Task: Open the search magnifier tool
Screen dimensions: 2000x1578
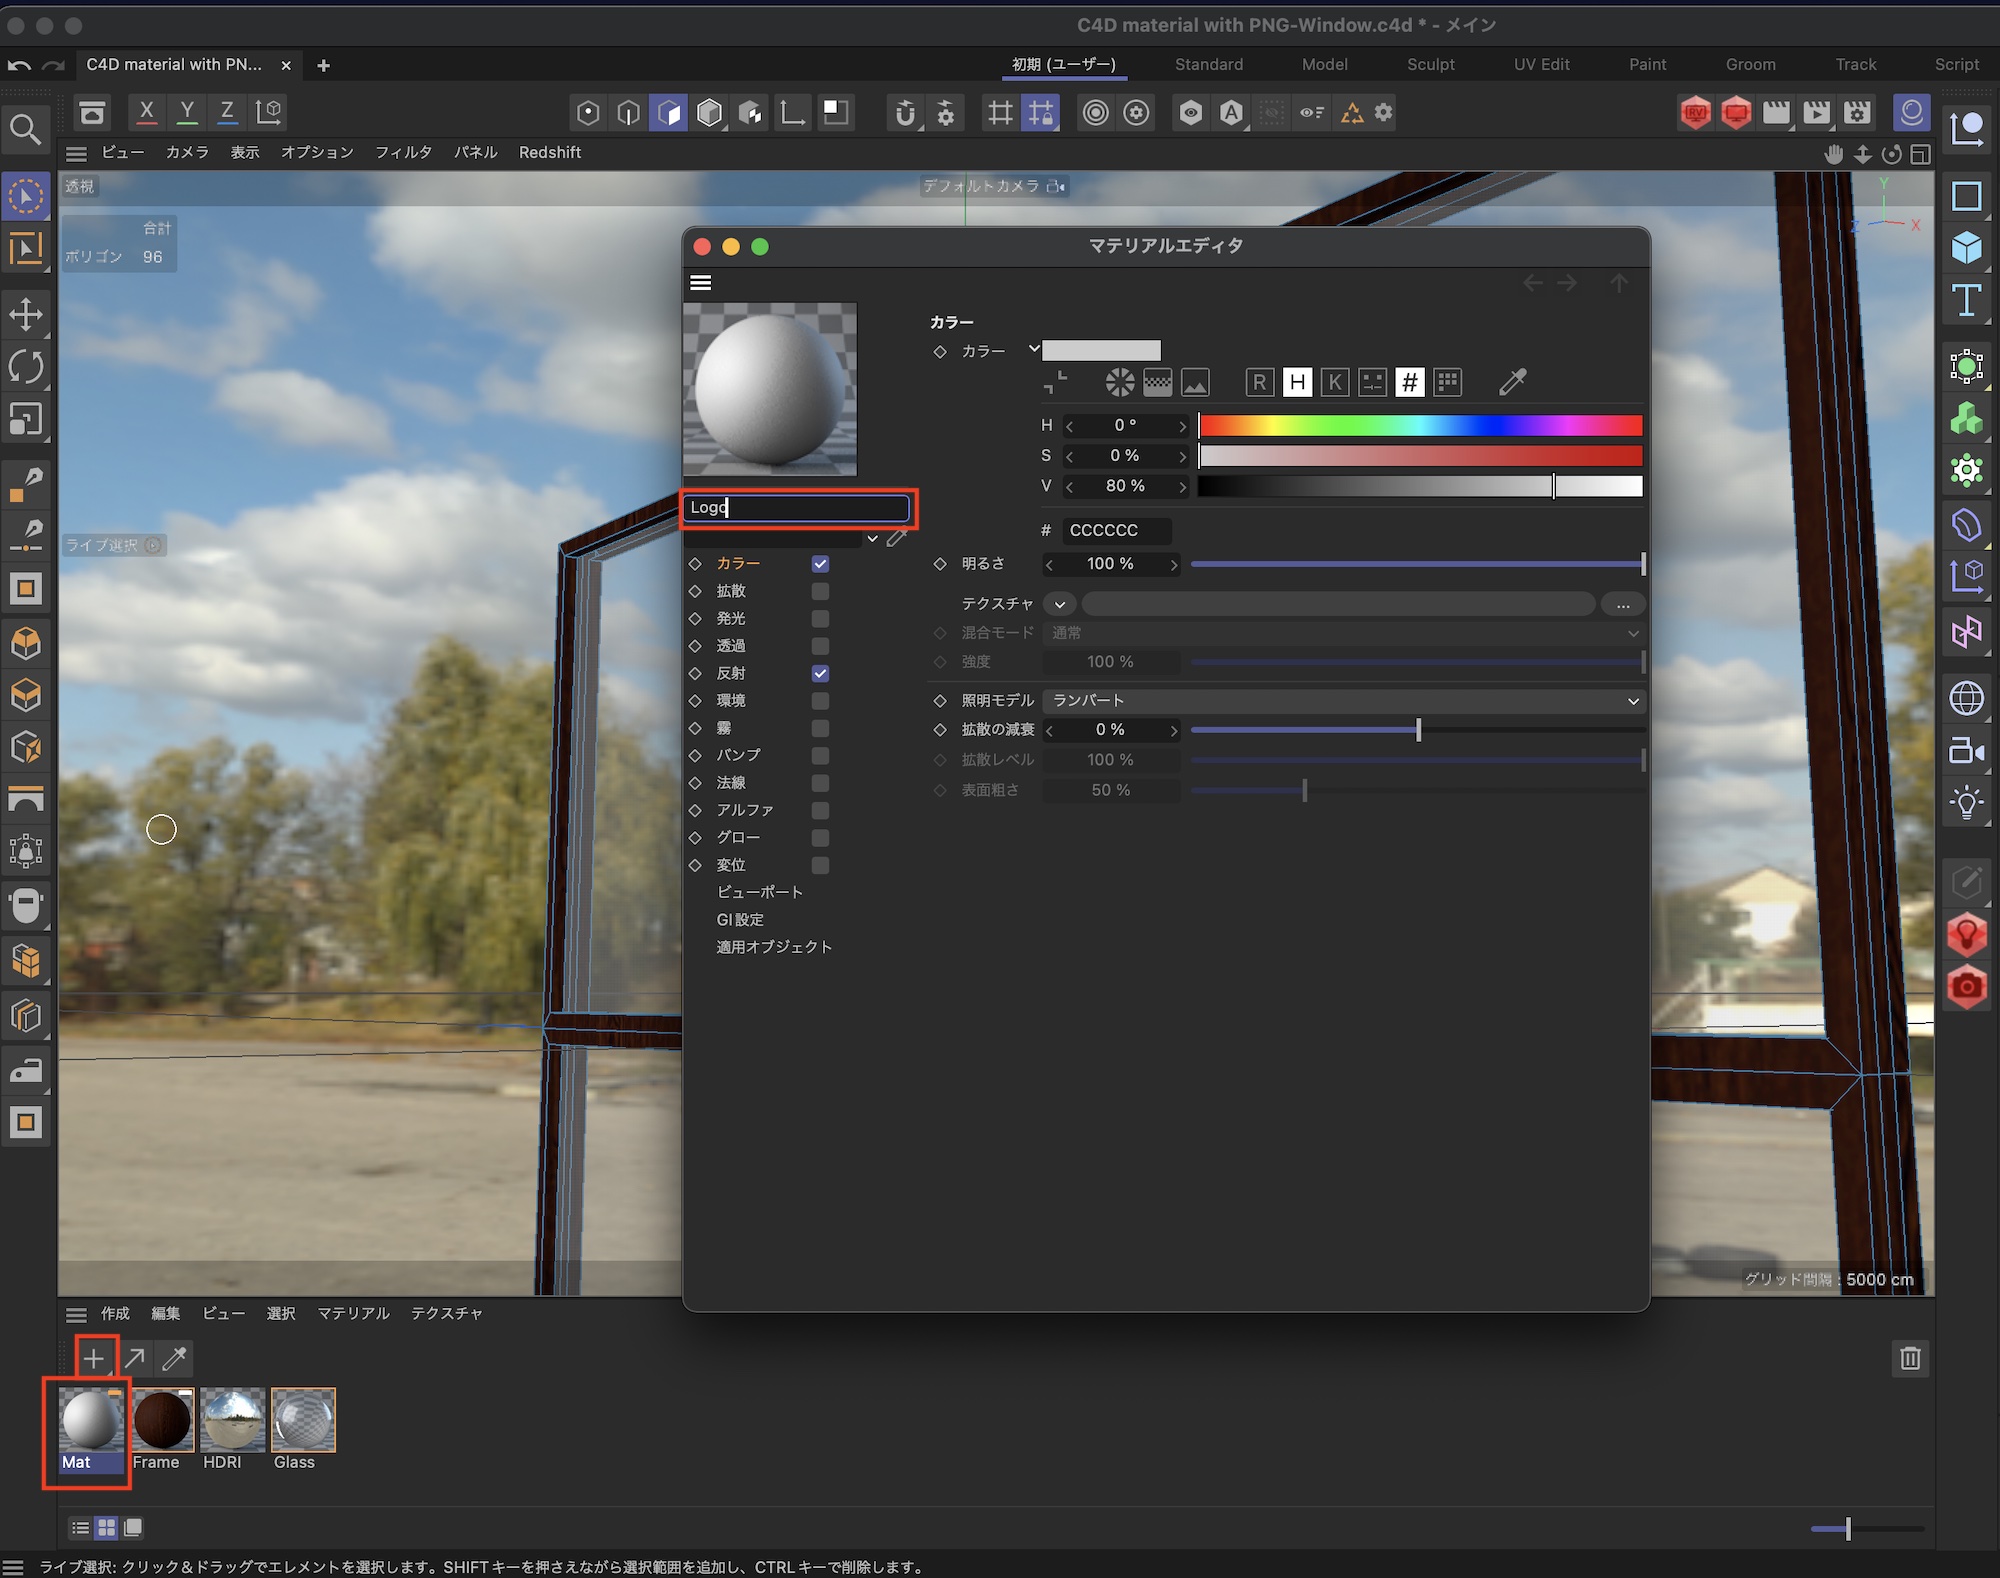Action: click(25, 129)
